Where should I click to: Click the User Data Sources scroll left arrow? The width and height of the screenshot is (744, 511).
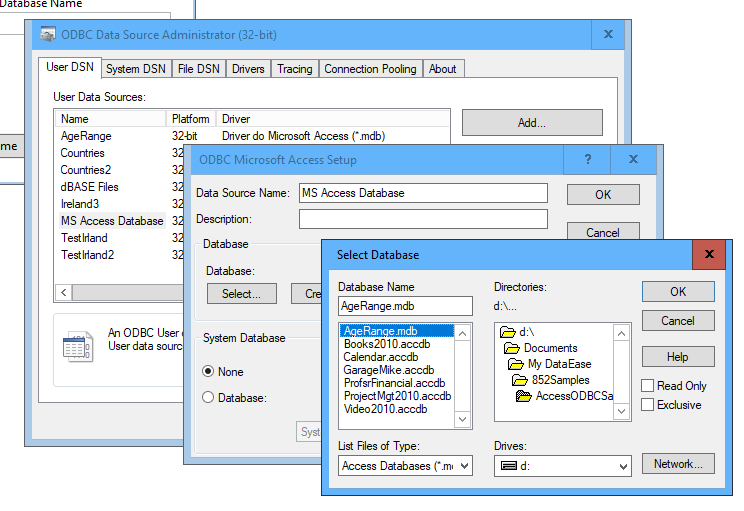pos(64,293)
